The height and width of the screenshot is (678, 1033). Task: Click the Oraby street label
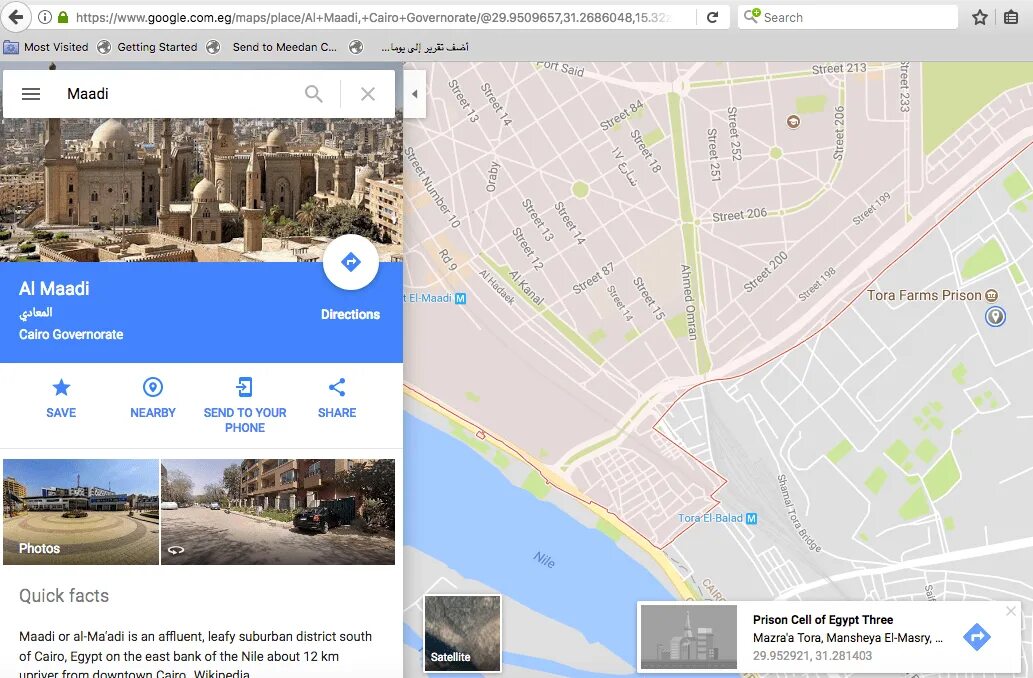pos(493,177)
